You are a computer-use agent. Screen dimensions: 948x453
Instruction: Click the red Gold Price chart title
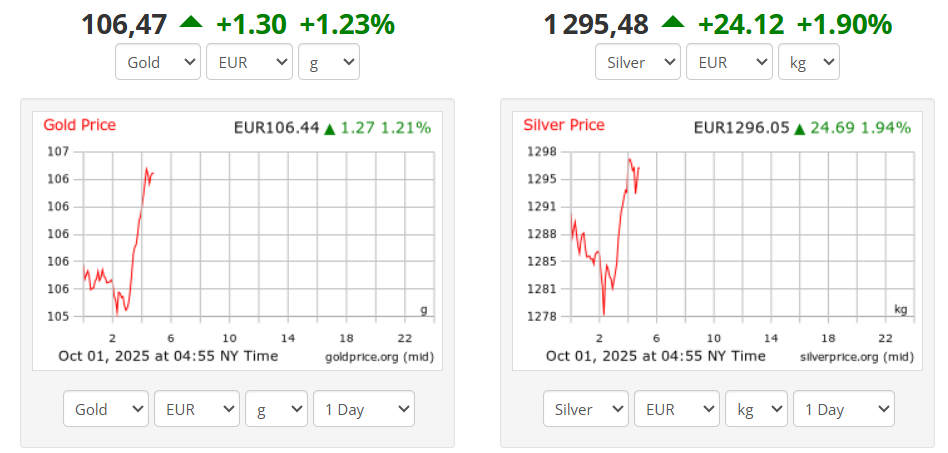coord(80,125)
